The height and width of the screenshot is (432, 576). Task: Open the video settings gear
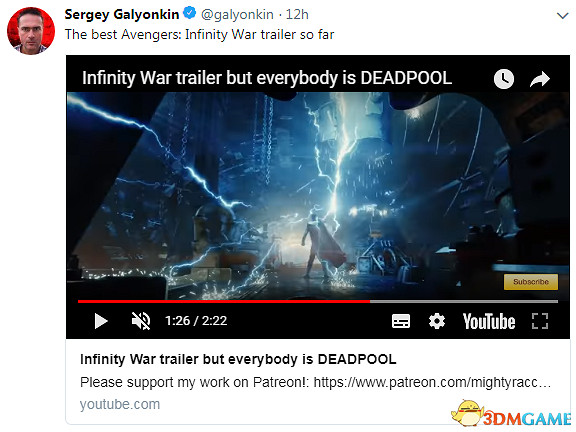tap(437, 321)
